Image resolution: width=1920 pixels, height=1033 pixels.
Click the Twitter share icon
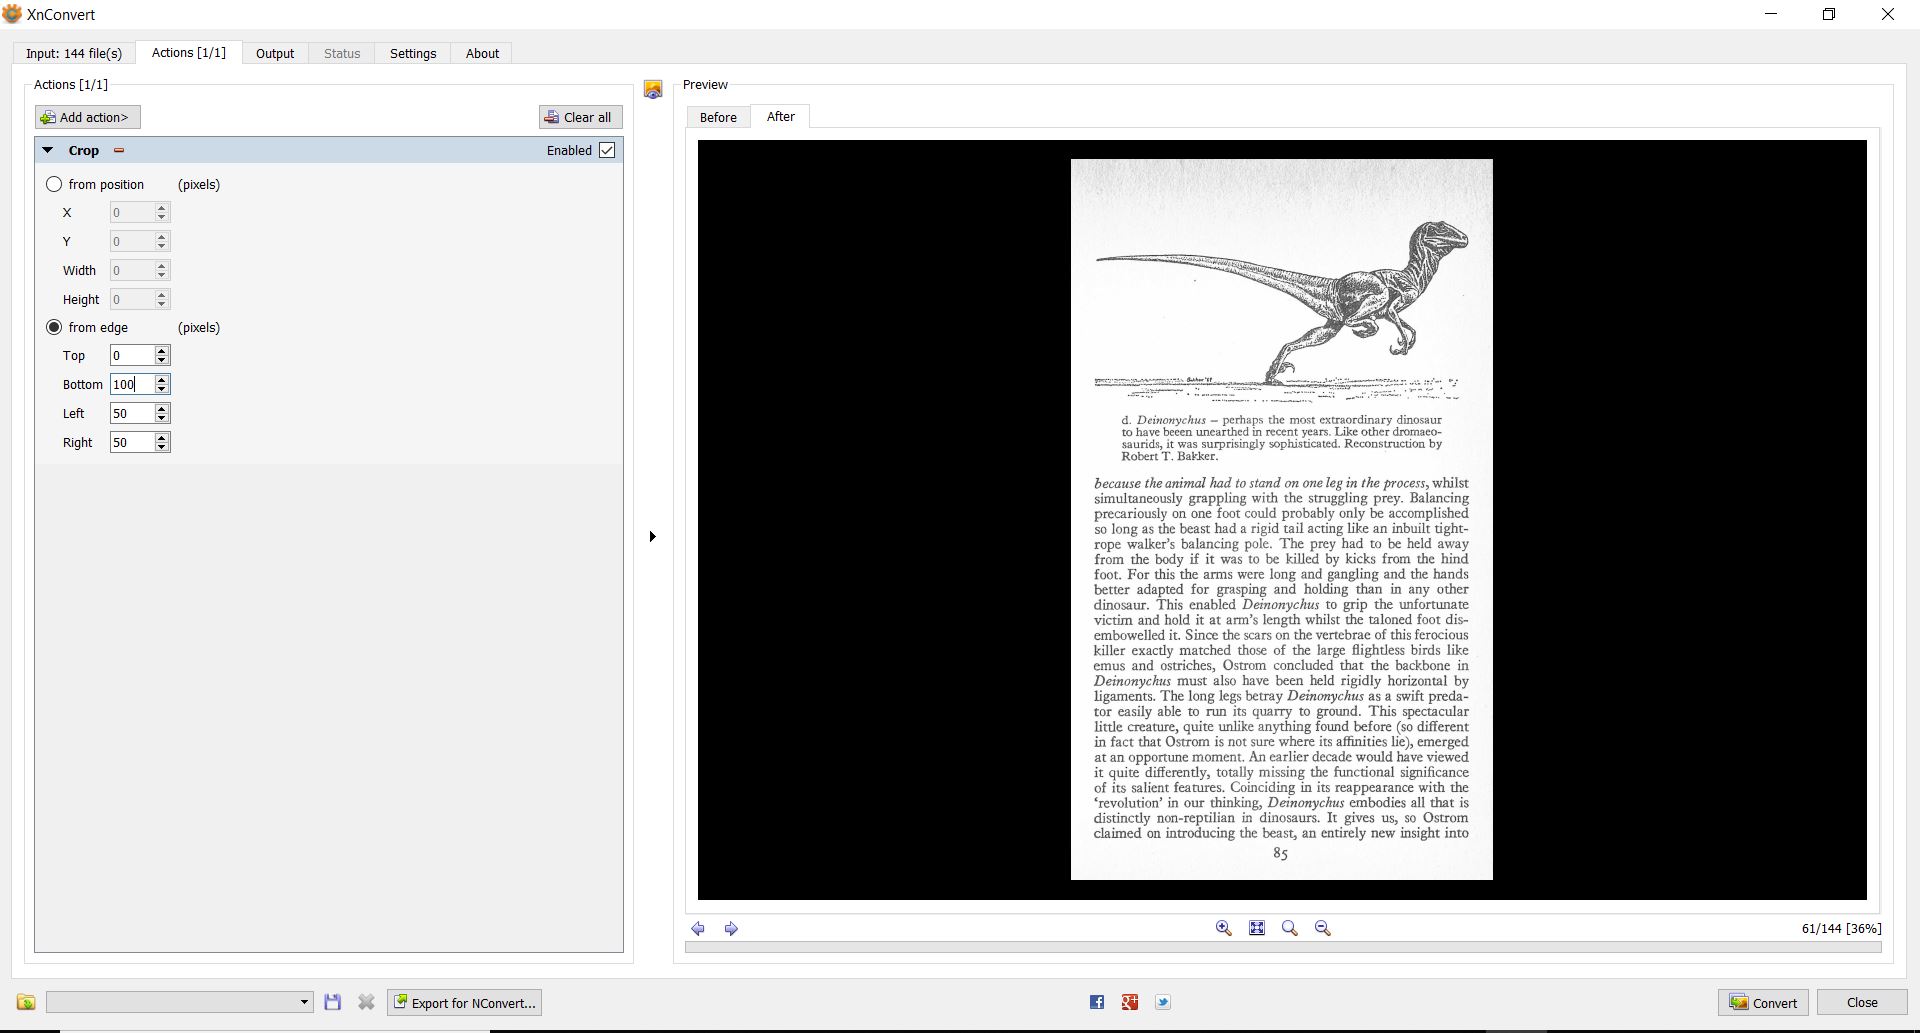click(x=1163, y=1002)
